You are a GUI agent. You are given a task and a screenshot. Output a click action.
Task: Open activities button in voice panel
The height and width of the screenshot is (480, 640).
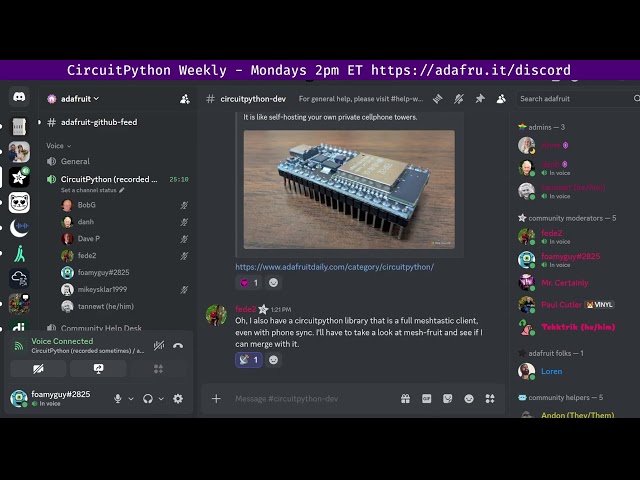(158, 369)
